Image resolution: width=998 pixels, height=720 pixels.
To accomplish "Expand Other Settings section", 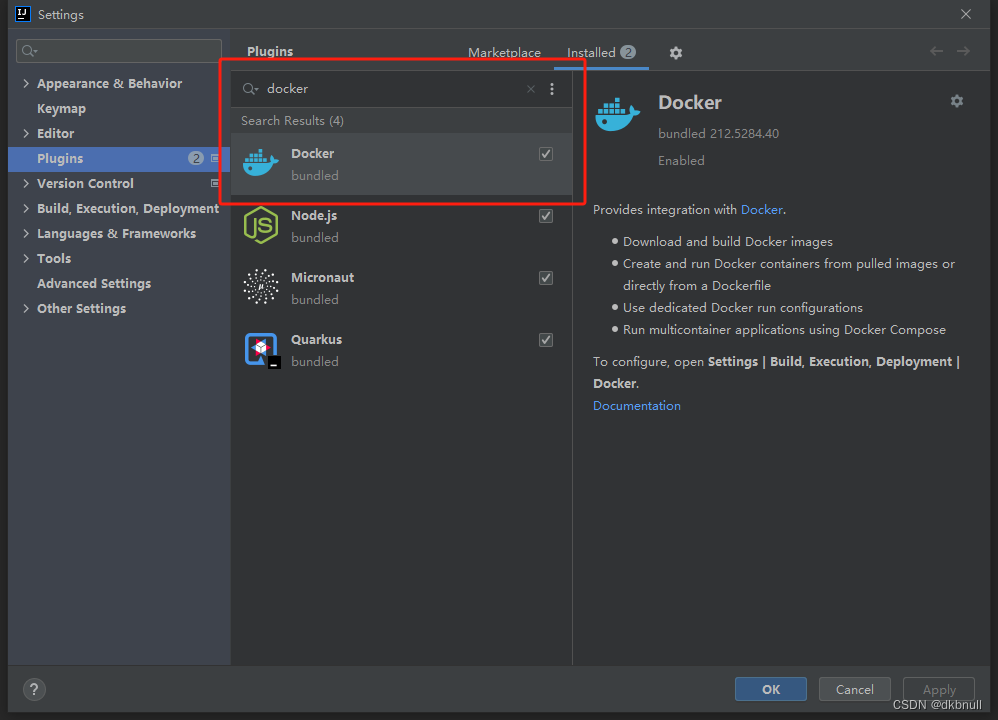I will pos(26,308).
